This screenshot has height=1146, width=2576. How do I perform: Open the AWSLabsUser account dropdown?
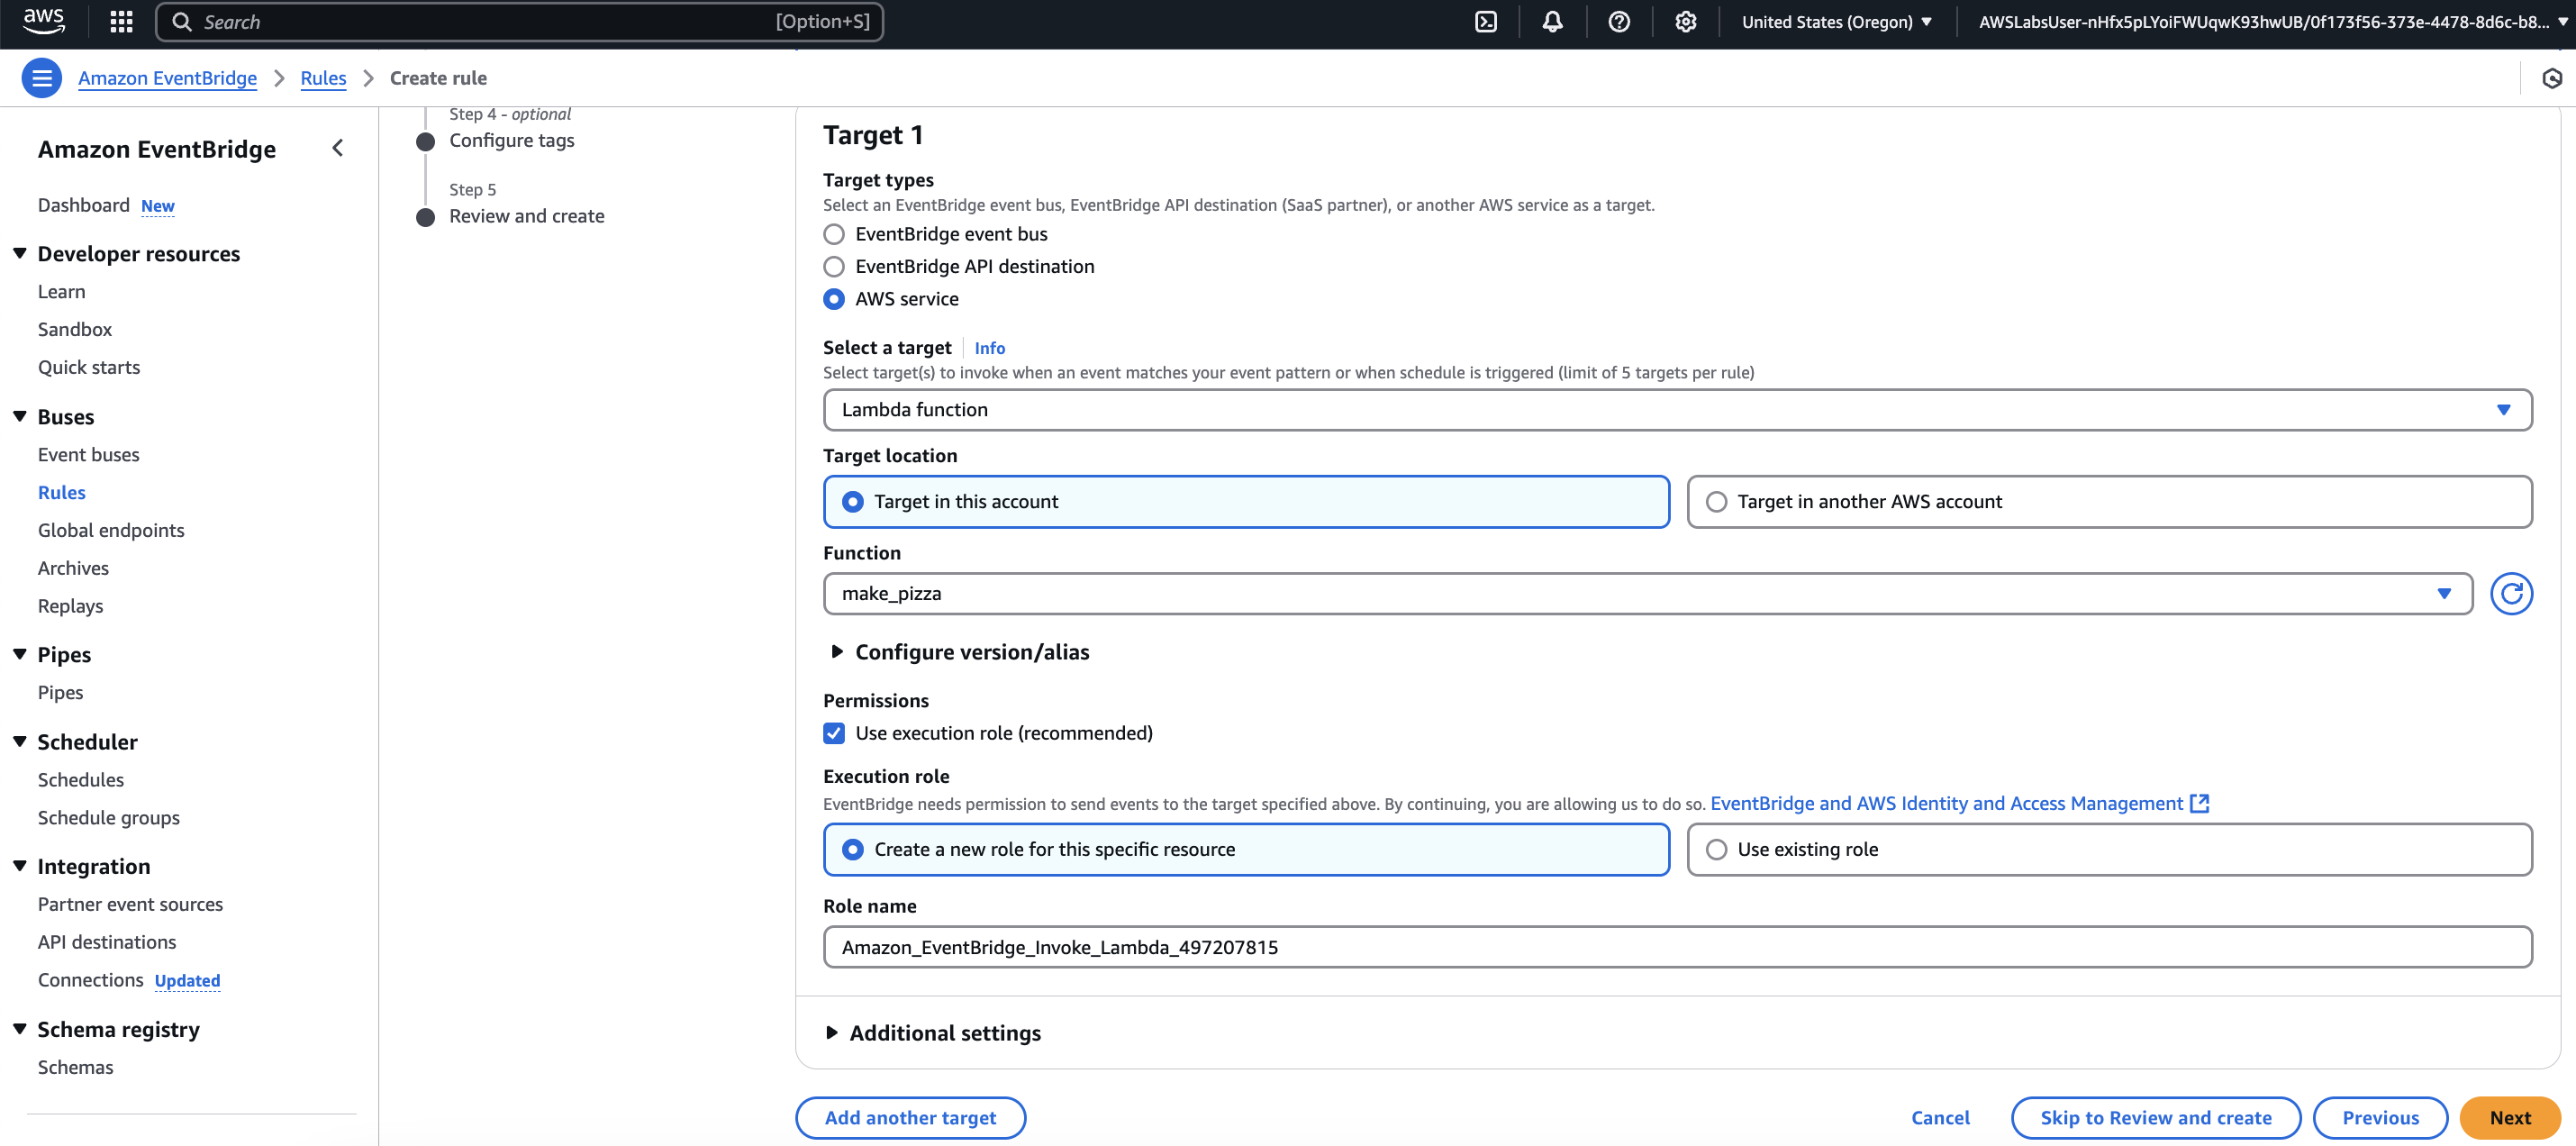click(2272, 22)
